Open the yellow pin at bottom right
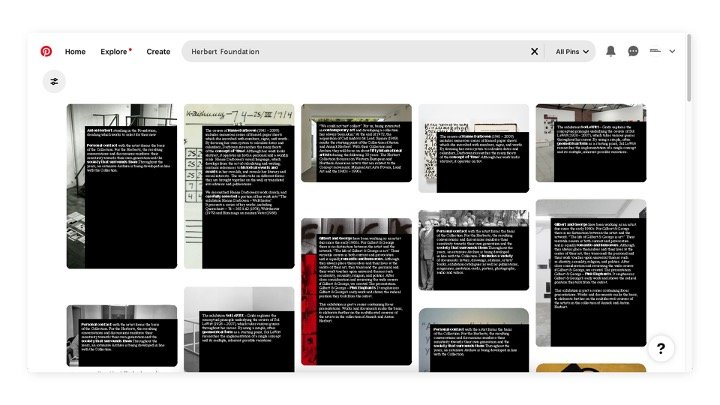Image resolution: width=720 pixels, height=405 pixels. pyautogui.click(x=591, y=368)
